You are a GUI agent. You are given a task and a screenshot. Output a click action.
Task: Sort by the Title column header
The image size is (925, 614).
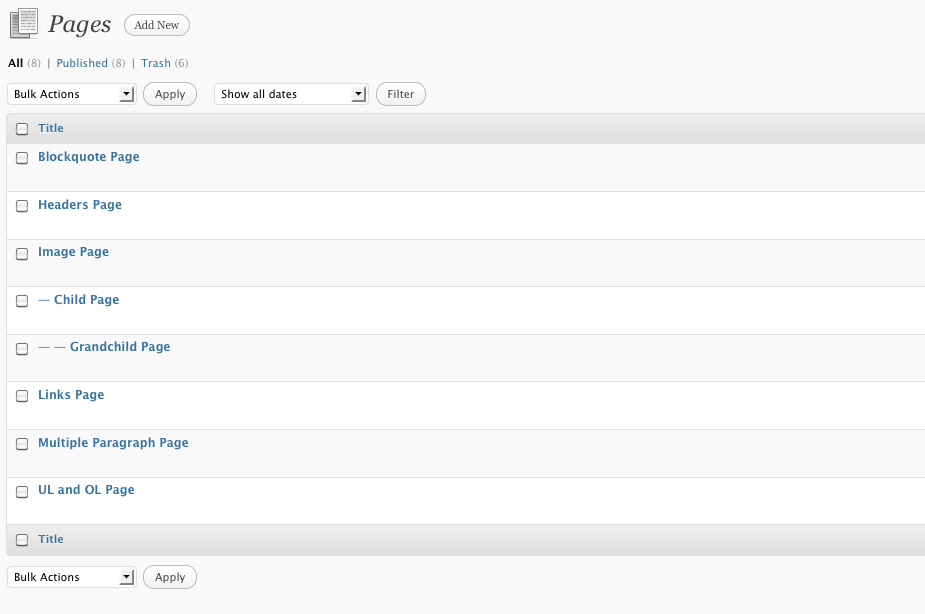coord(51,128)
